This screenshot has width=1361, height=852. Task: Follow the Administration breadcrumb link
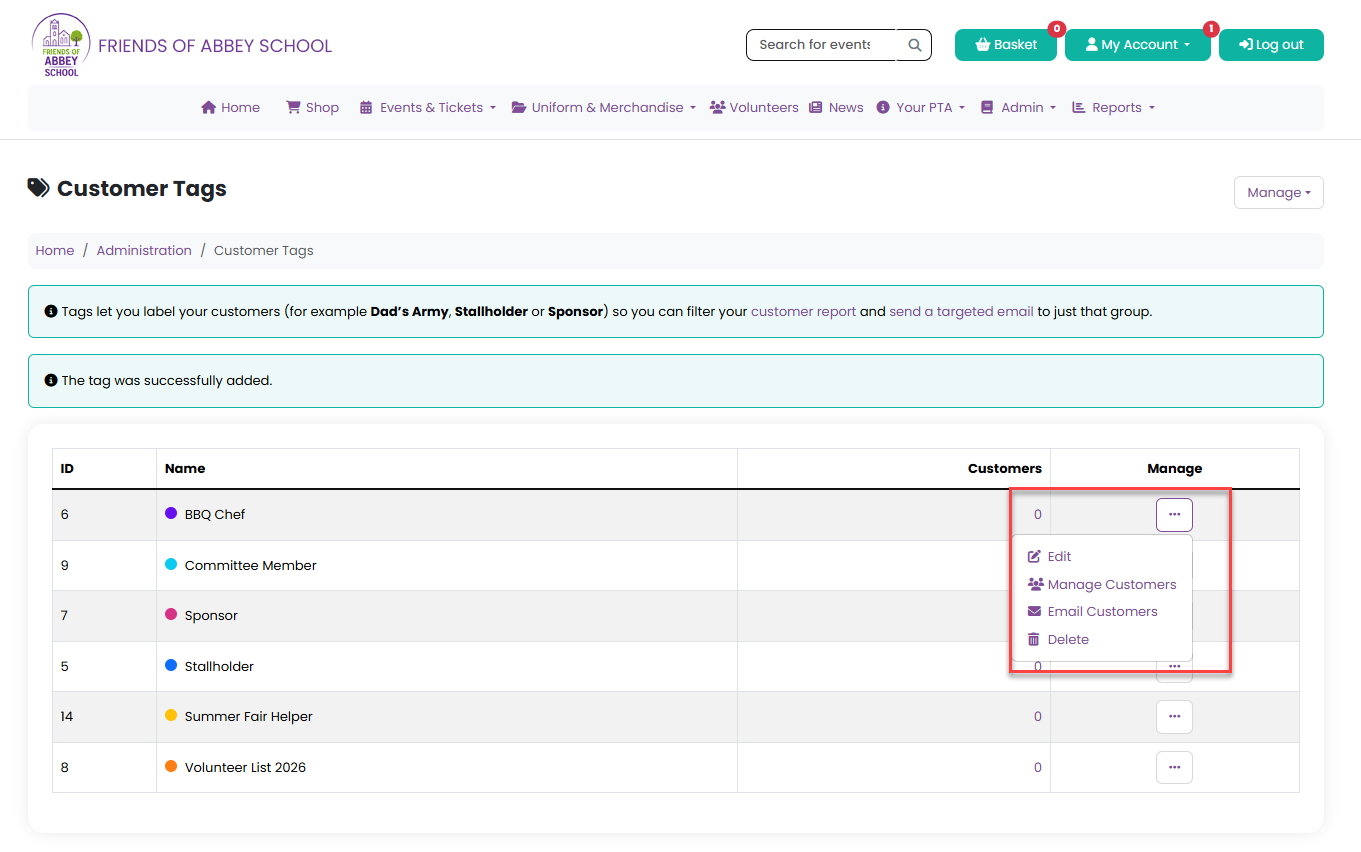(x=144, y=251)
